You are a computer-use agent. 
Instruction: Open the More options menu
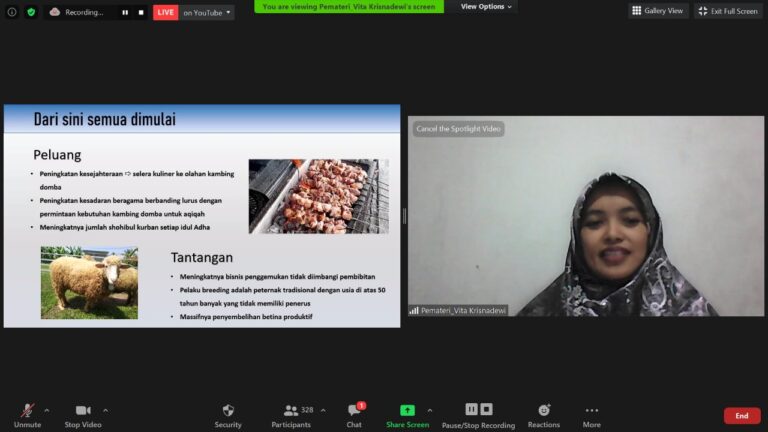coord(592,414)
